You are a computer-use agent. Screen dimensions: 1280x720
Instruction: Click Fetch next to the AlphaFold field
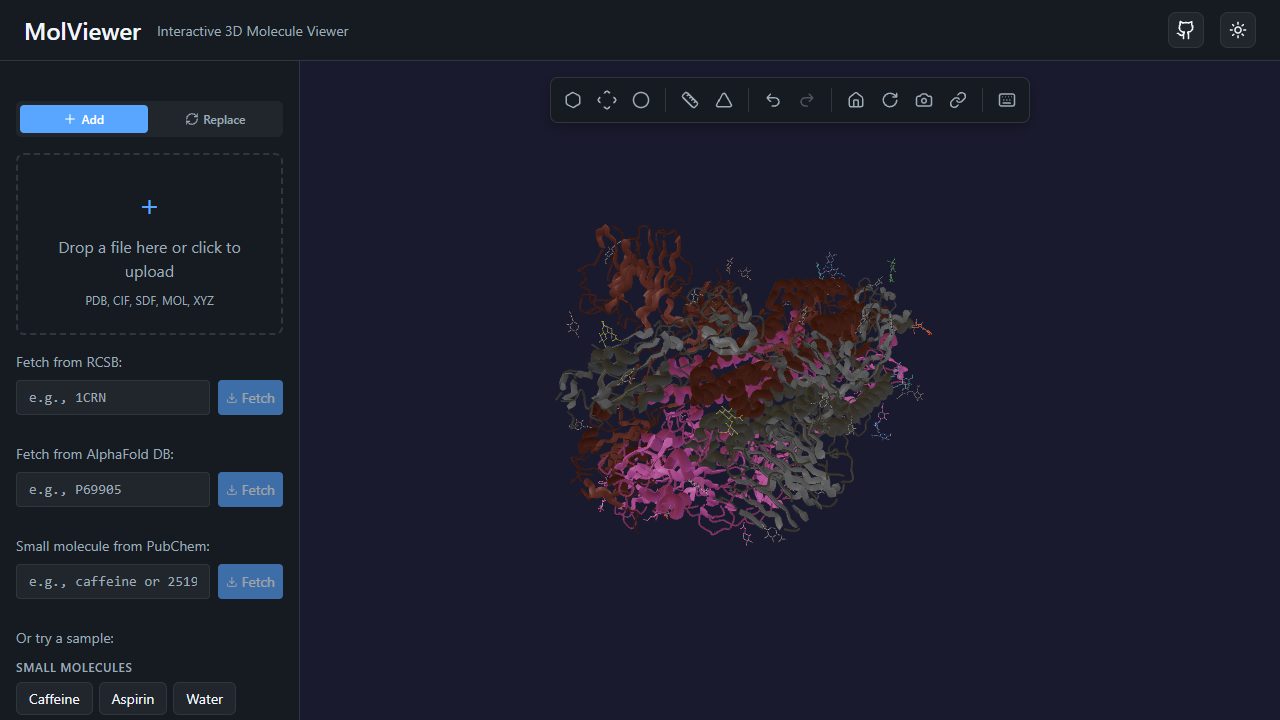[250, 489]
